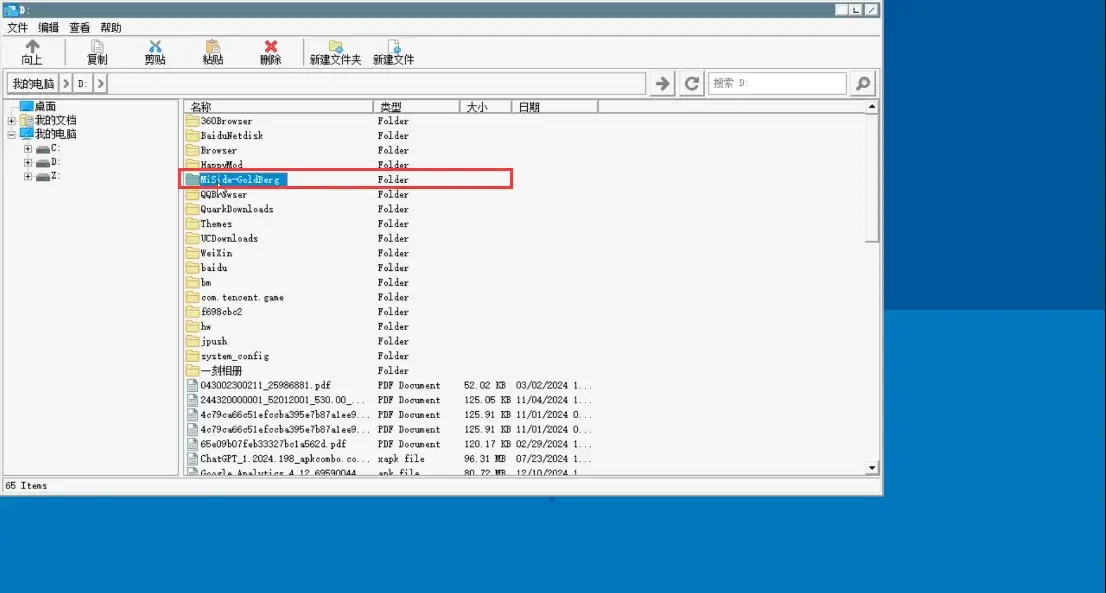The height and width of the screenshot is (593, 1106).
Task: Click the refresh icon beside the address bar
Action: pos(691,84)
